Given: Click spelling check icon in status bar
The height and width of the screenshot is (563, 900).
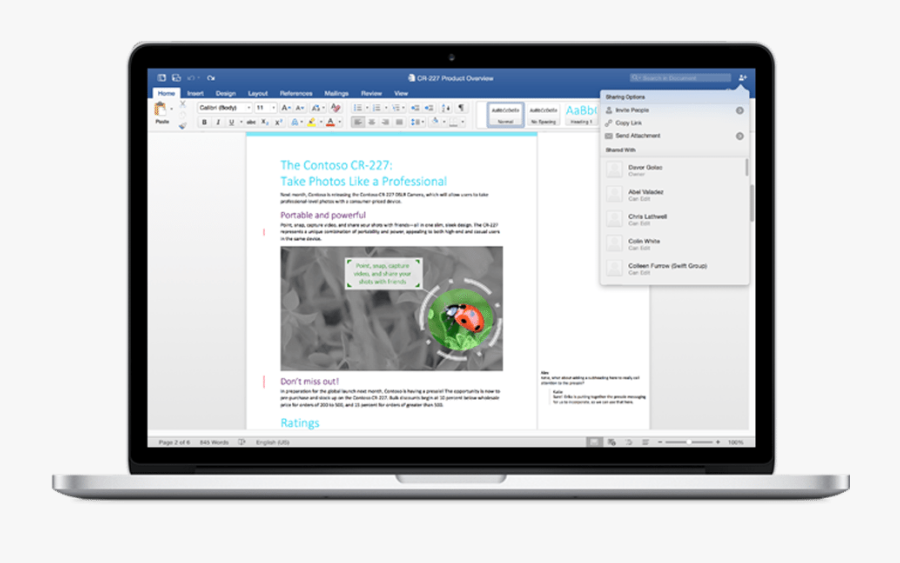Looking at the screenshot, I should pyautogui.click(x=242, y=442).
